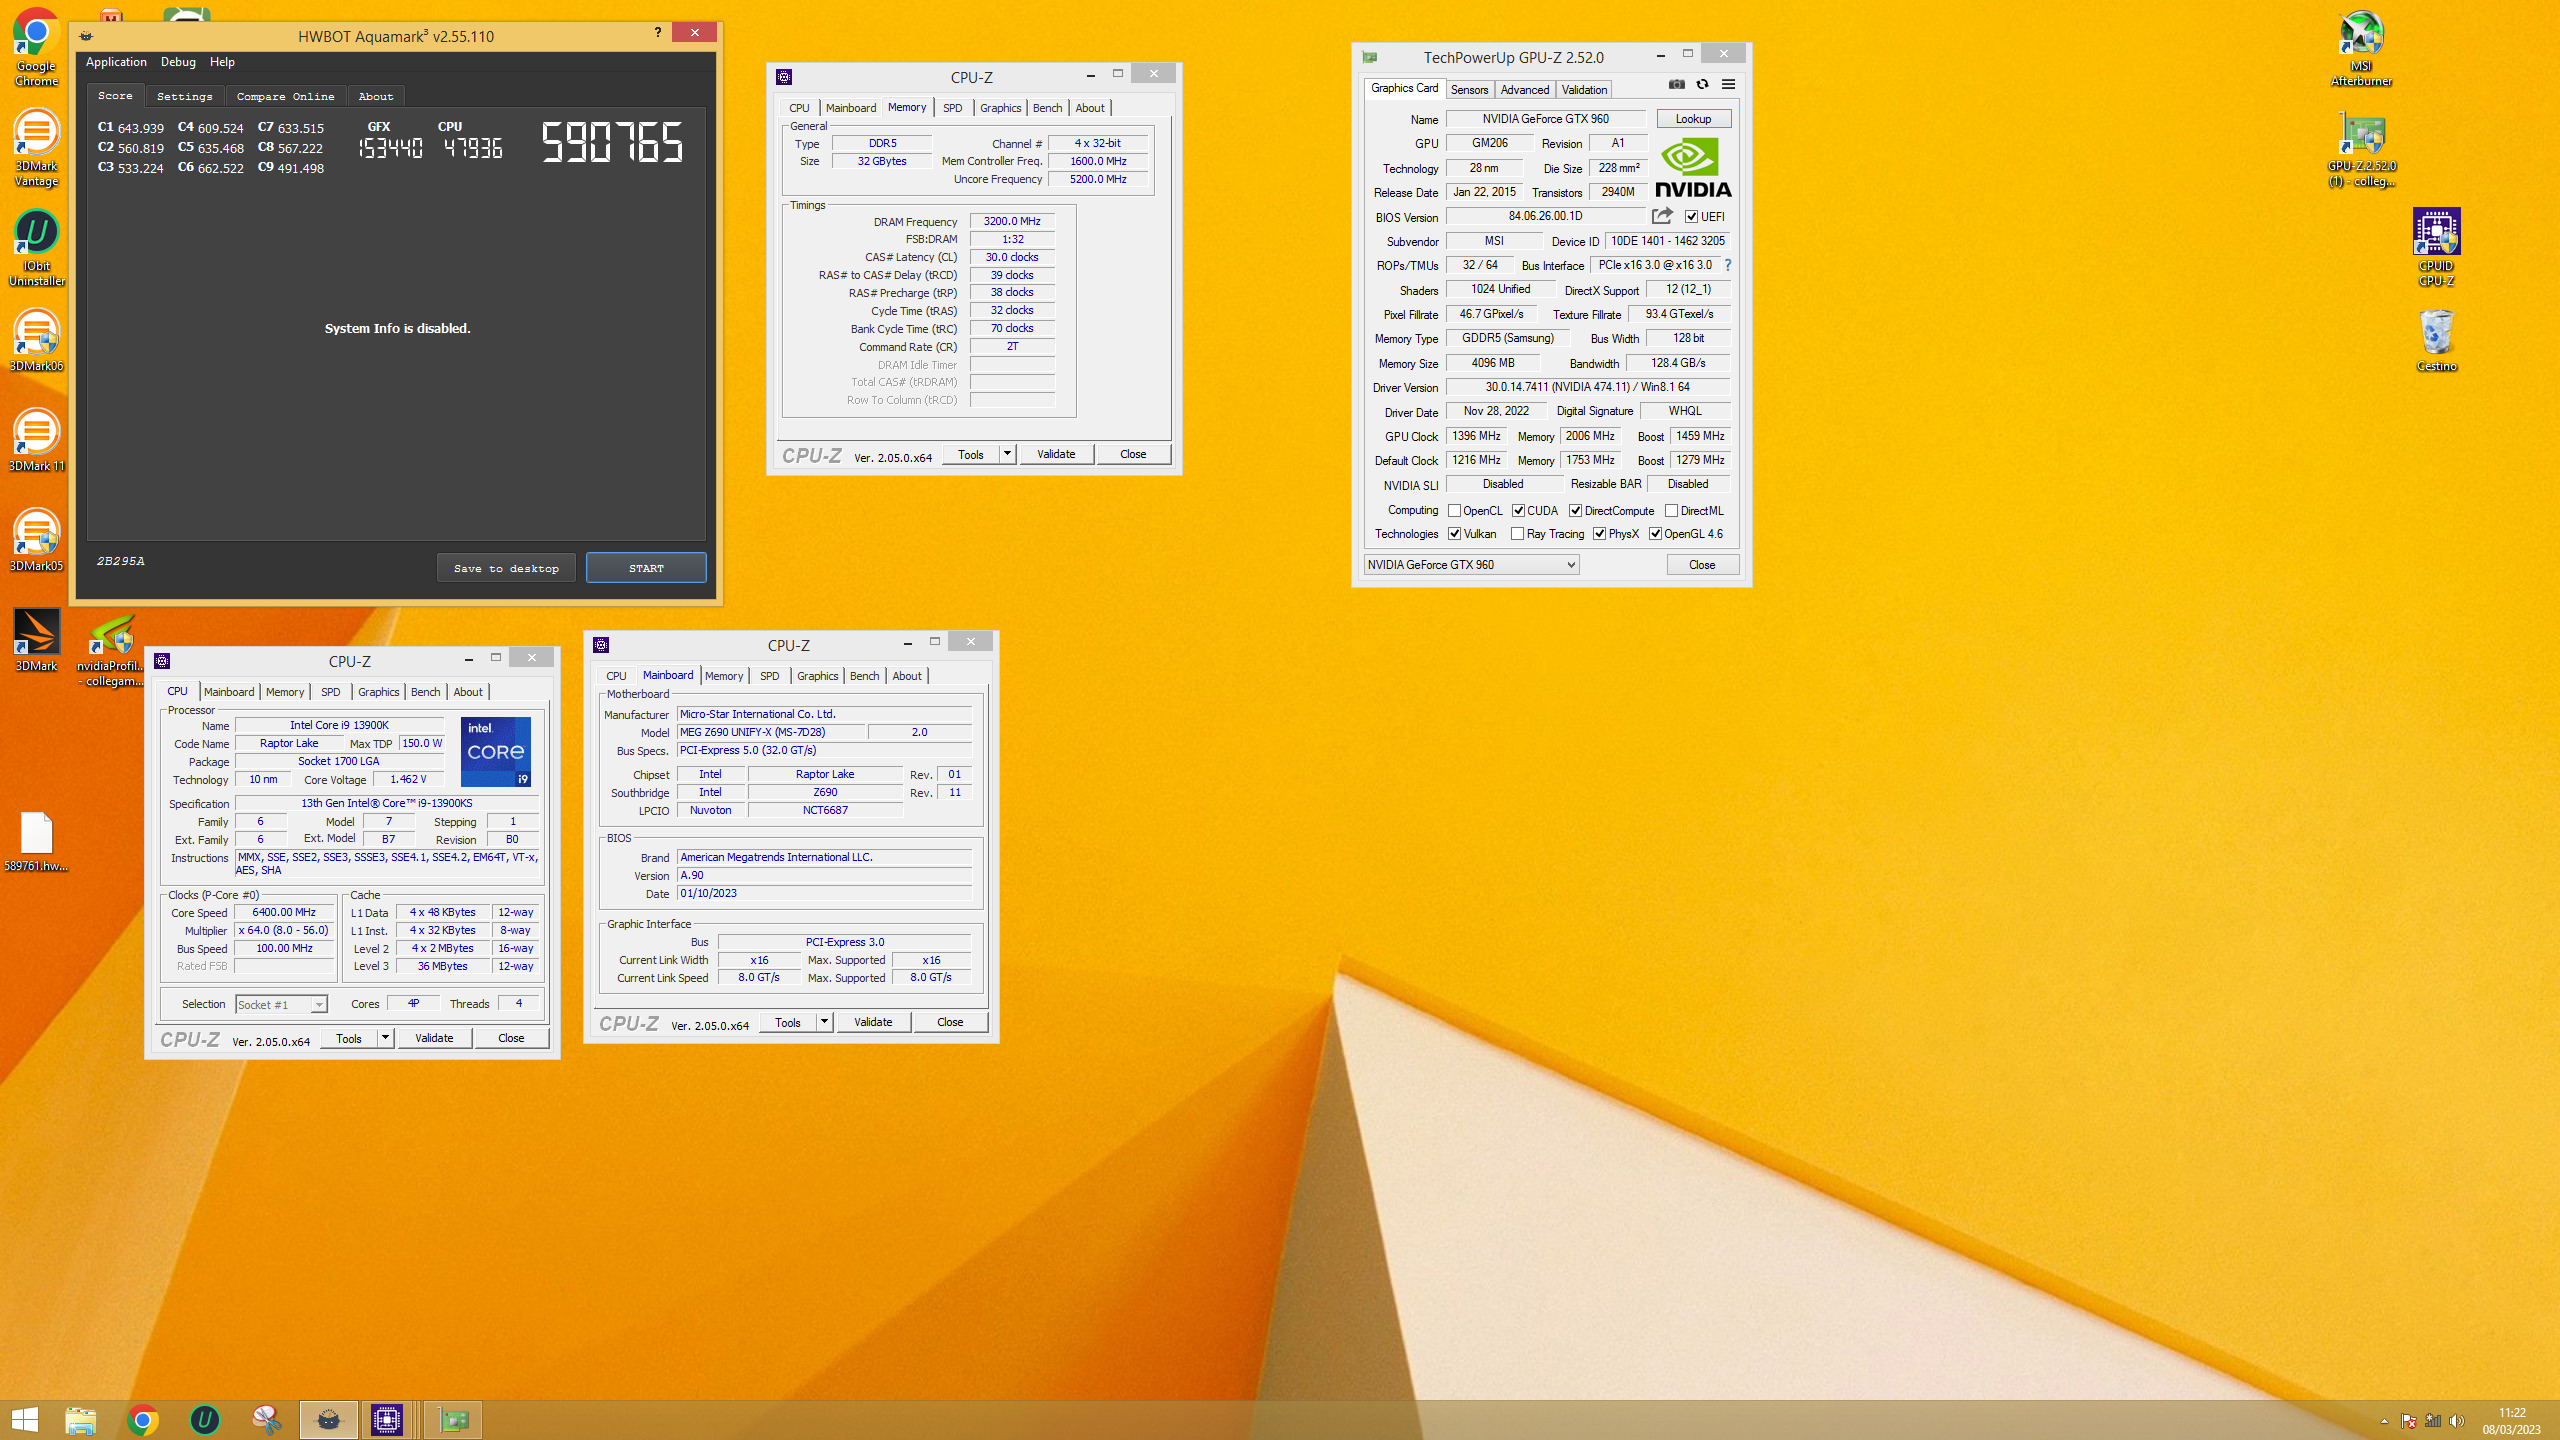Screen dimensions: 2560x1440
Task: Toggle the DirectCompute checkbox
Action: point(1575,511)
